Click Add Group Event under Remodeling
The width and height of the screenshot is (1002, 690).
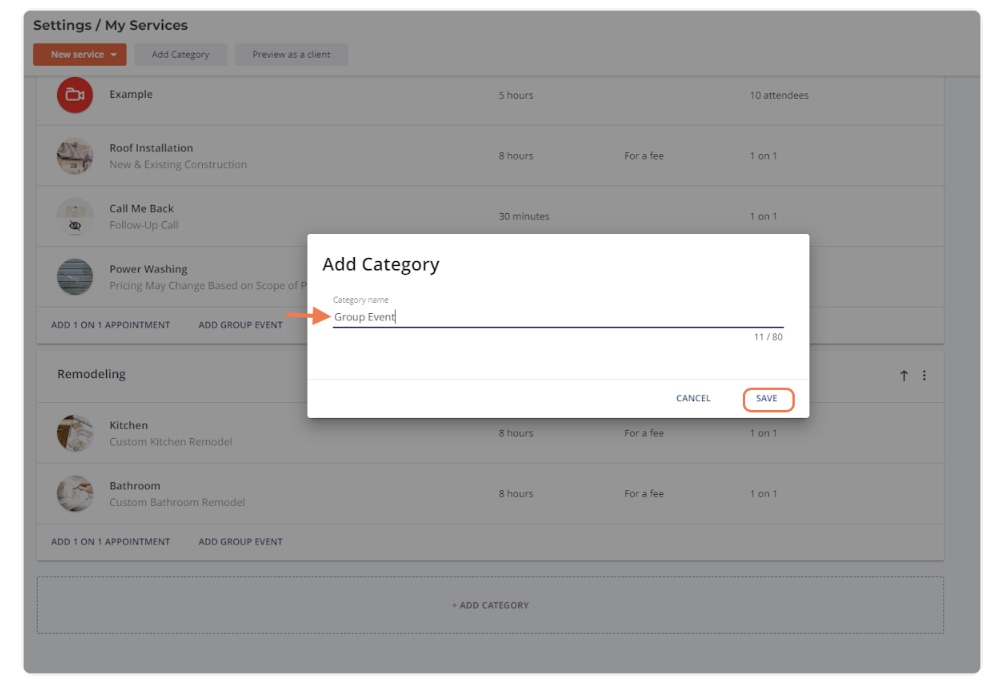(x=240, y=542)
